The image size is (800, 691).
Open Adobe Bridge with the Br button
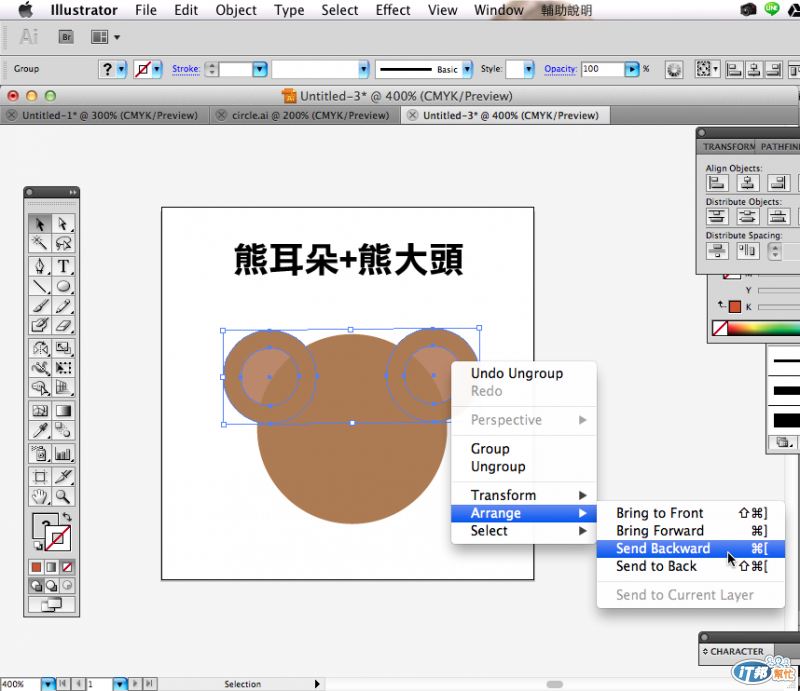tap(68, 37)
